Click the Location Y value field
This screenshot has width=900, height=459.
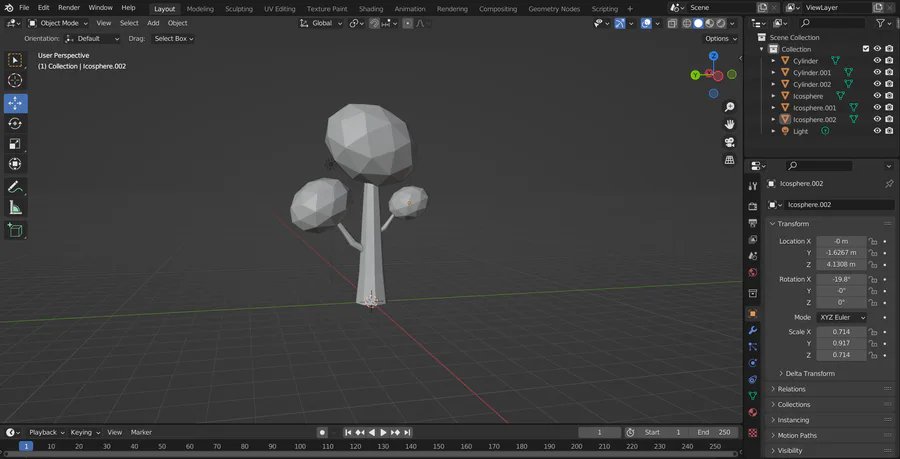coord(841,253)
